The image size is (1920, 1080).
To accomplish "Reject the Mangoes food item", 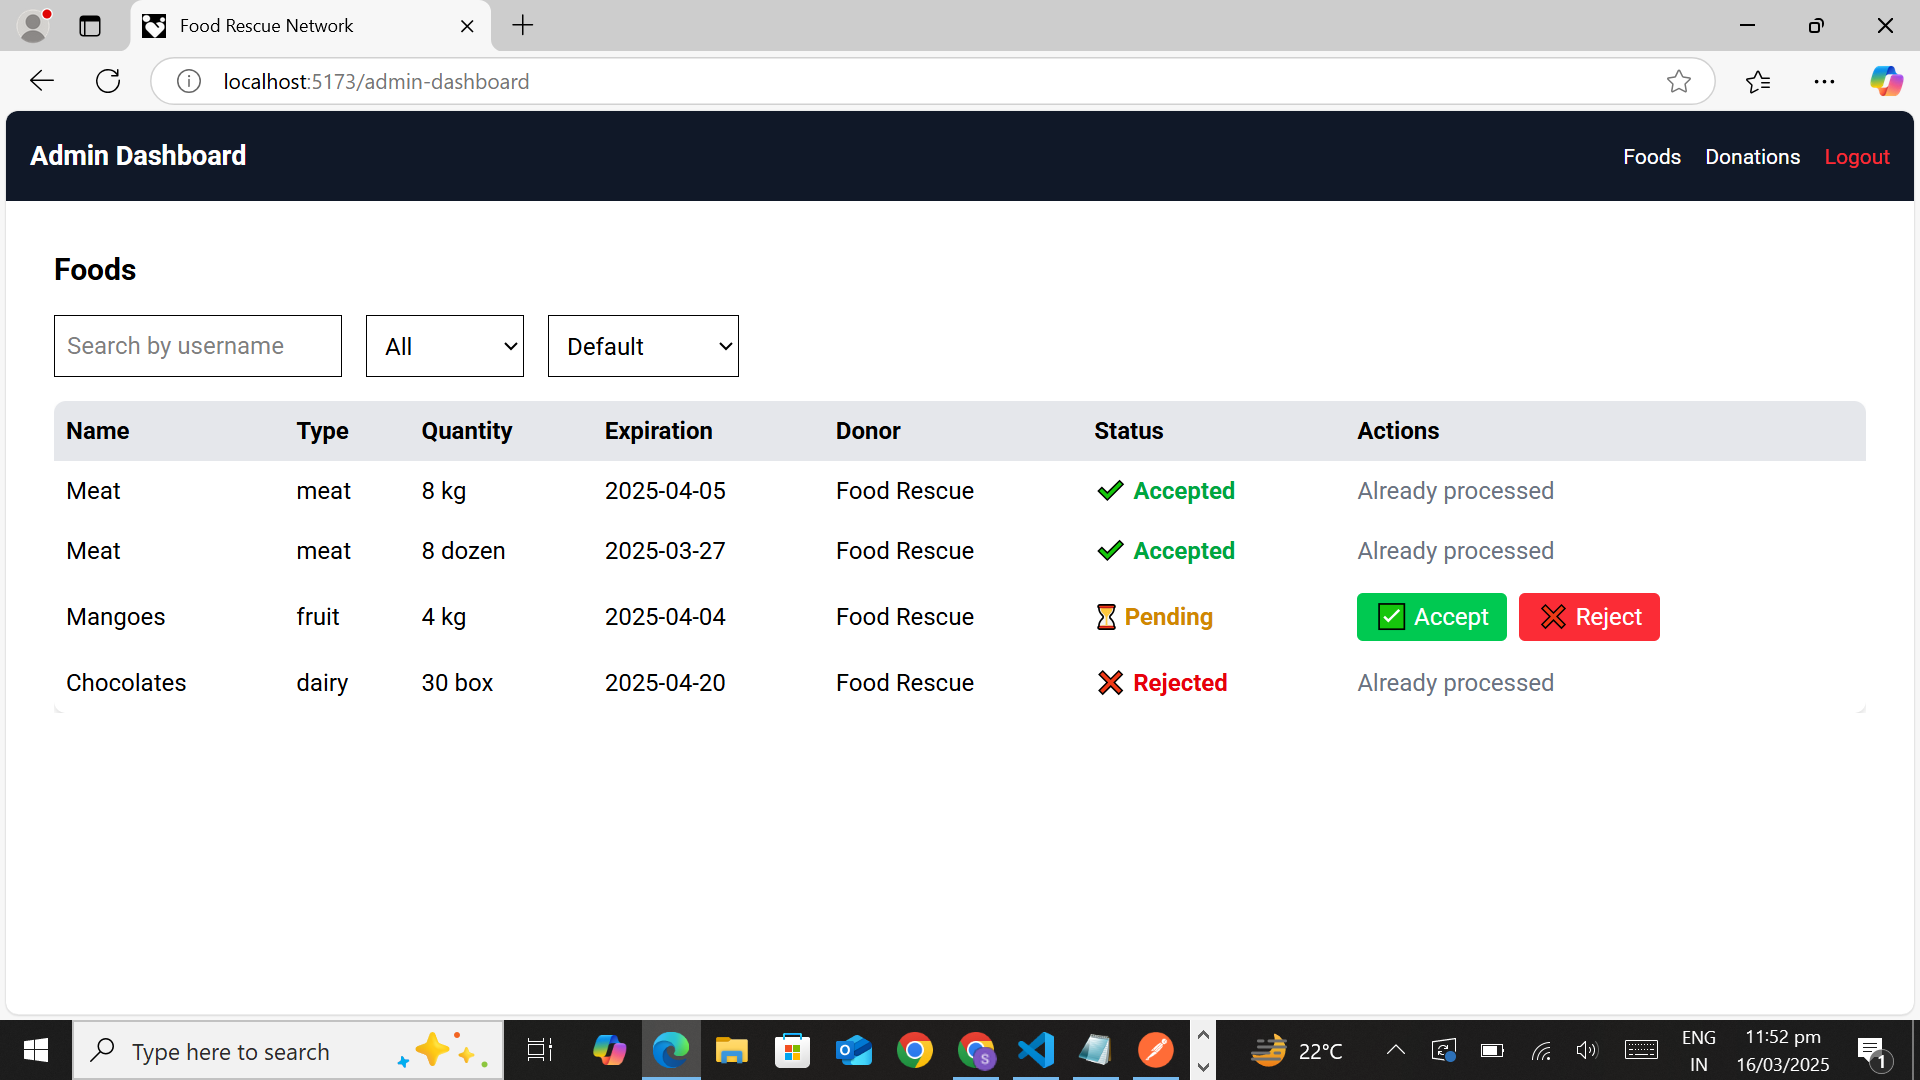I will 1588,617.
